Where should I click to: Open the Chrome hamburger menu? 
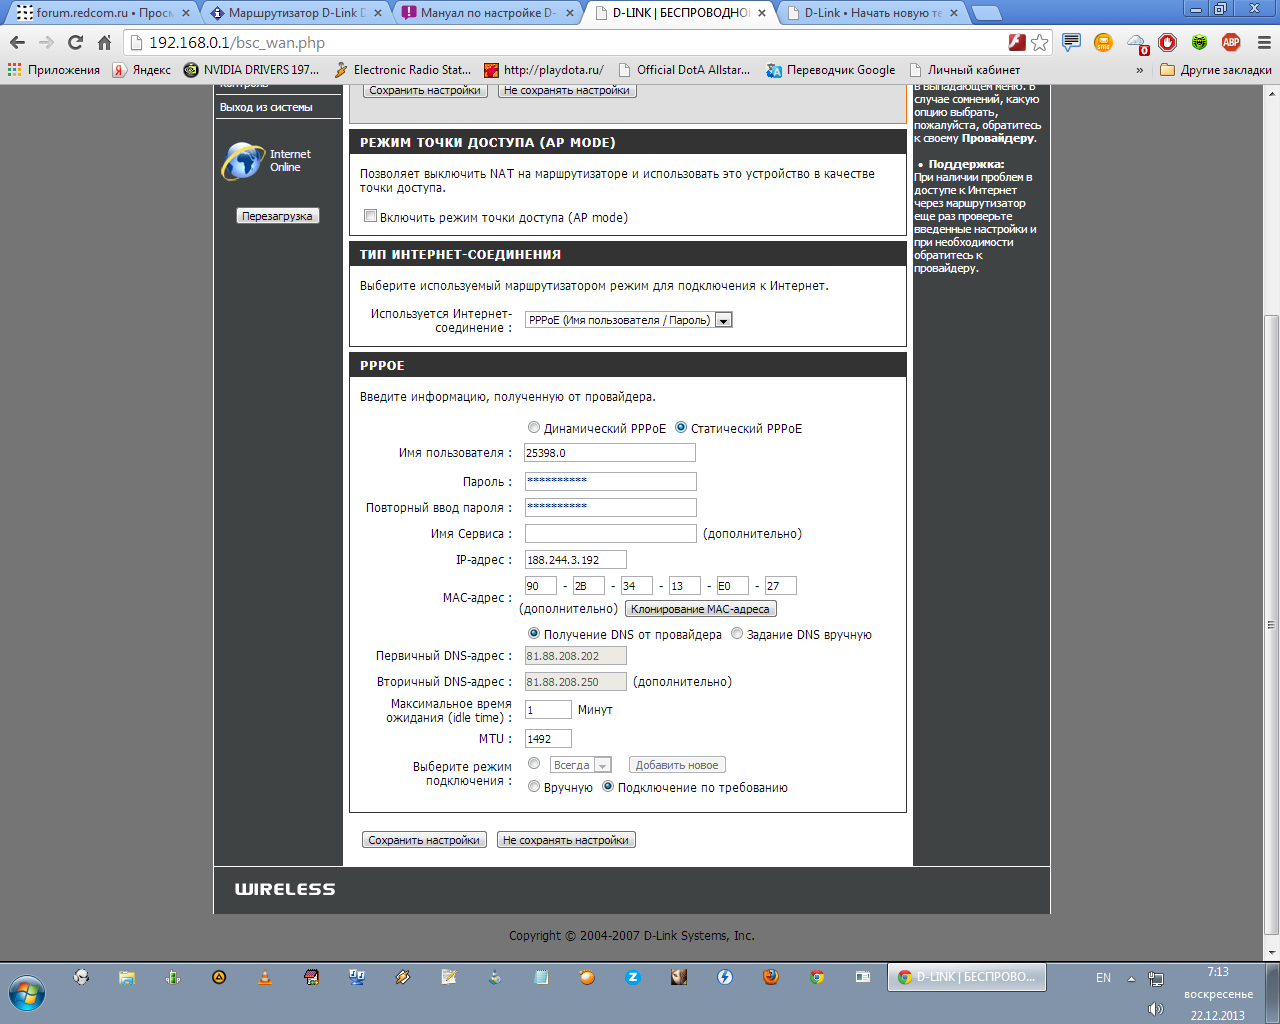[1263, 42]
